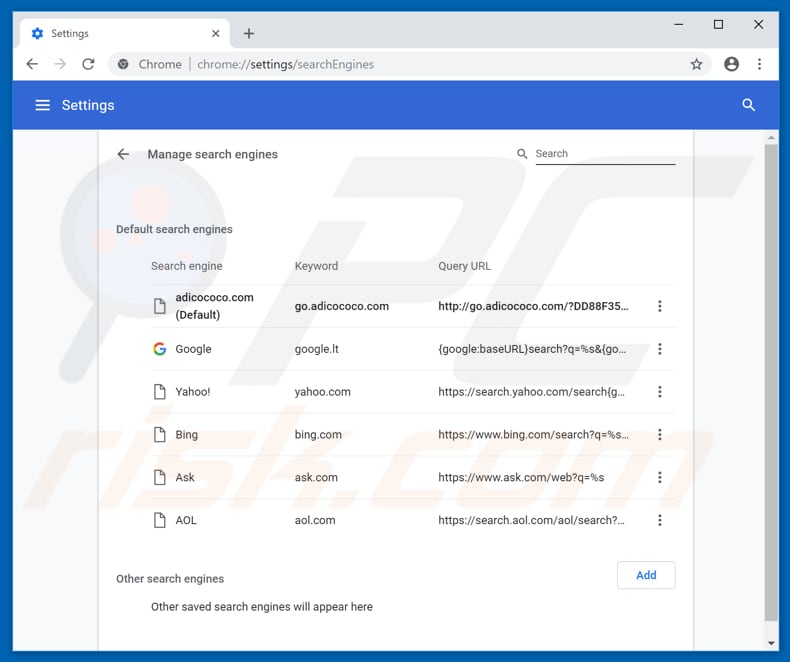Open Chrome's three-dot menu
The width and height of the screenshot is (790, 662).
(x=759, y=64)
